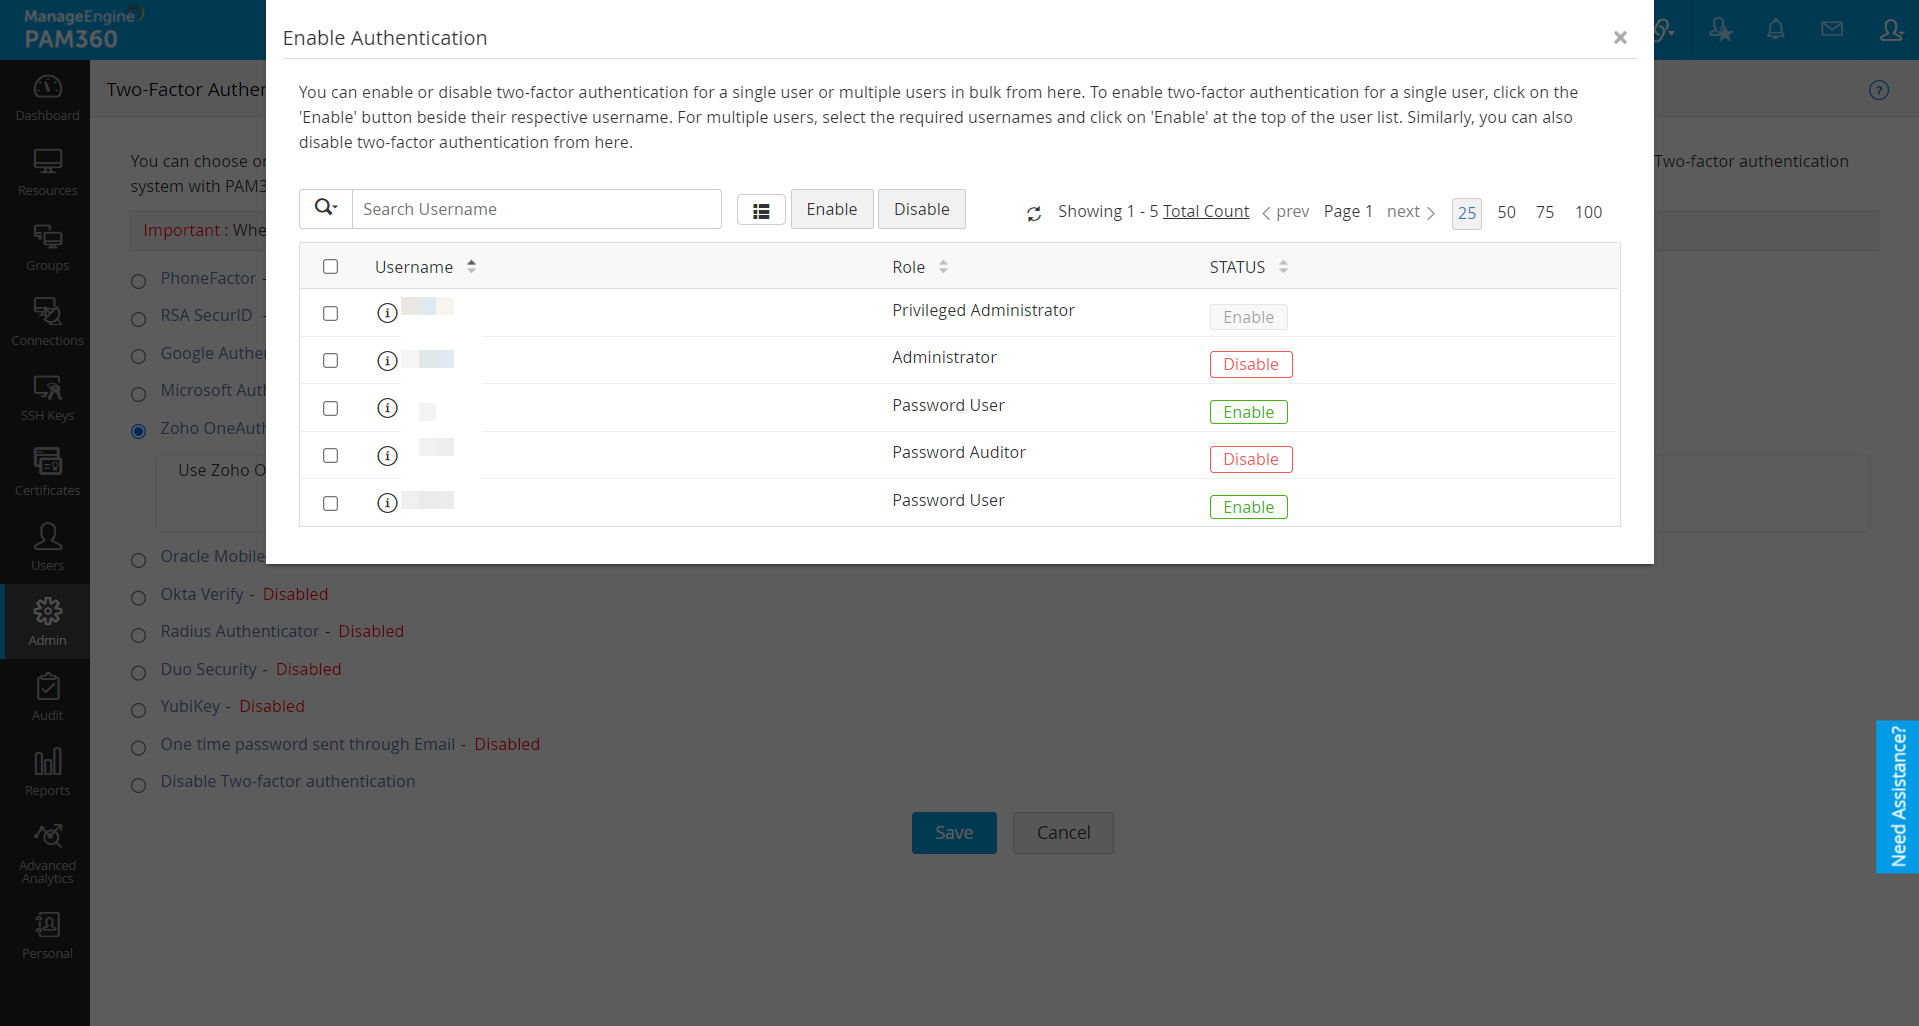Open the Audit section
The width and height of the screenshot is (1919, 1026).
(x=47, y=698)
